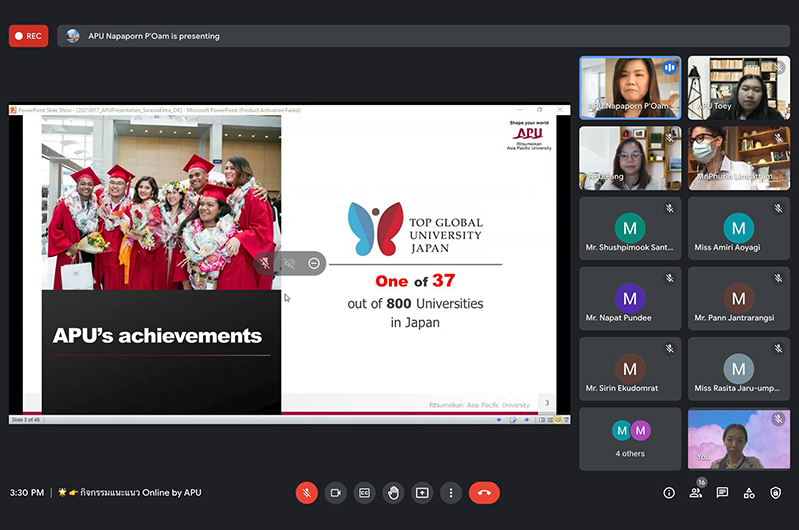Select Mr. Shushpimook participant tile
The image size is (799, 530).
[630, 228]
